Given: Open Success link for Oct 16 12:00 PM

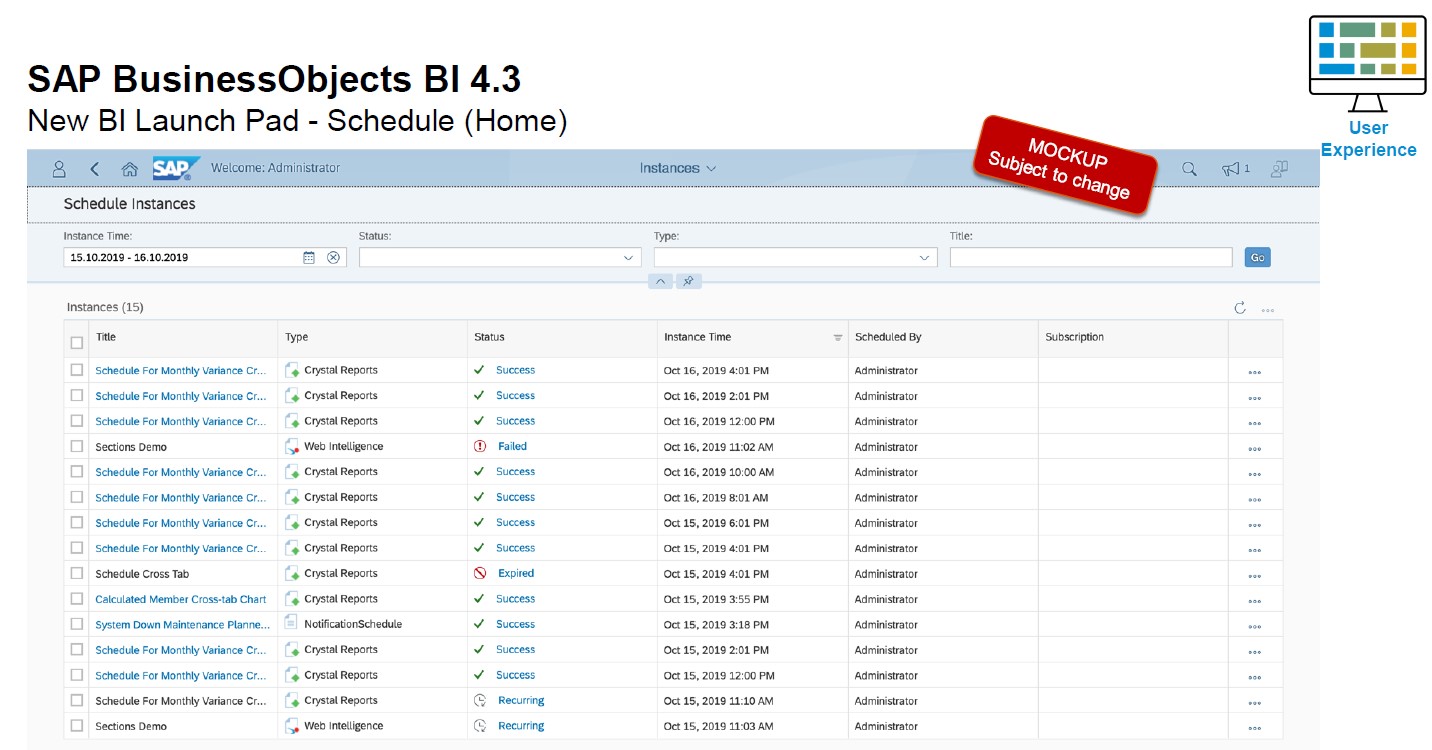Looking at the screenshot, I should 515,421.
